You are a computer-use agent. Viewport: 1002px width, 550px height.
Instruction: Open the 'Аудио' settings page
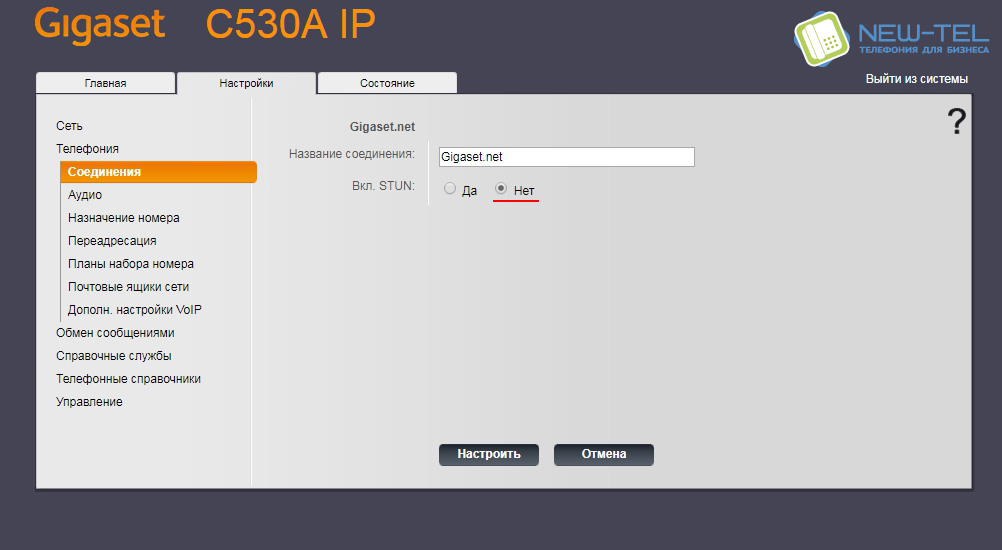pyautogui.click(x=85, y=195)
